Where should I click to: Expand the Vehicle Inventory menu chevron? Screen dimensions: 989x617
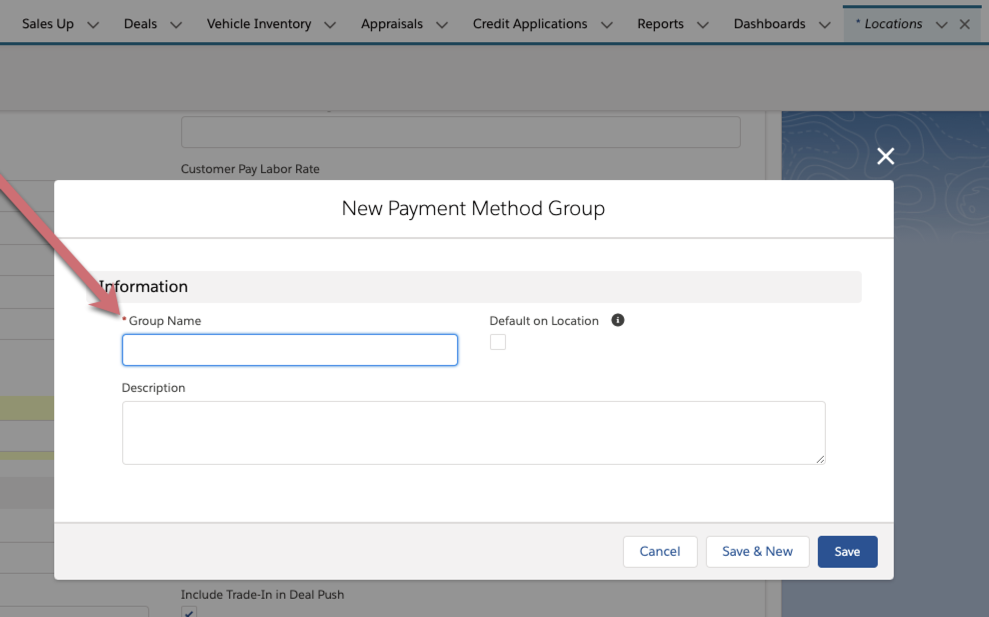click(330, 25)
